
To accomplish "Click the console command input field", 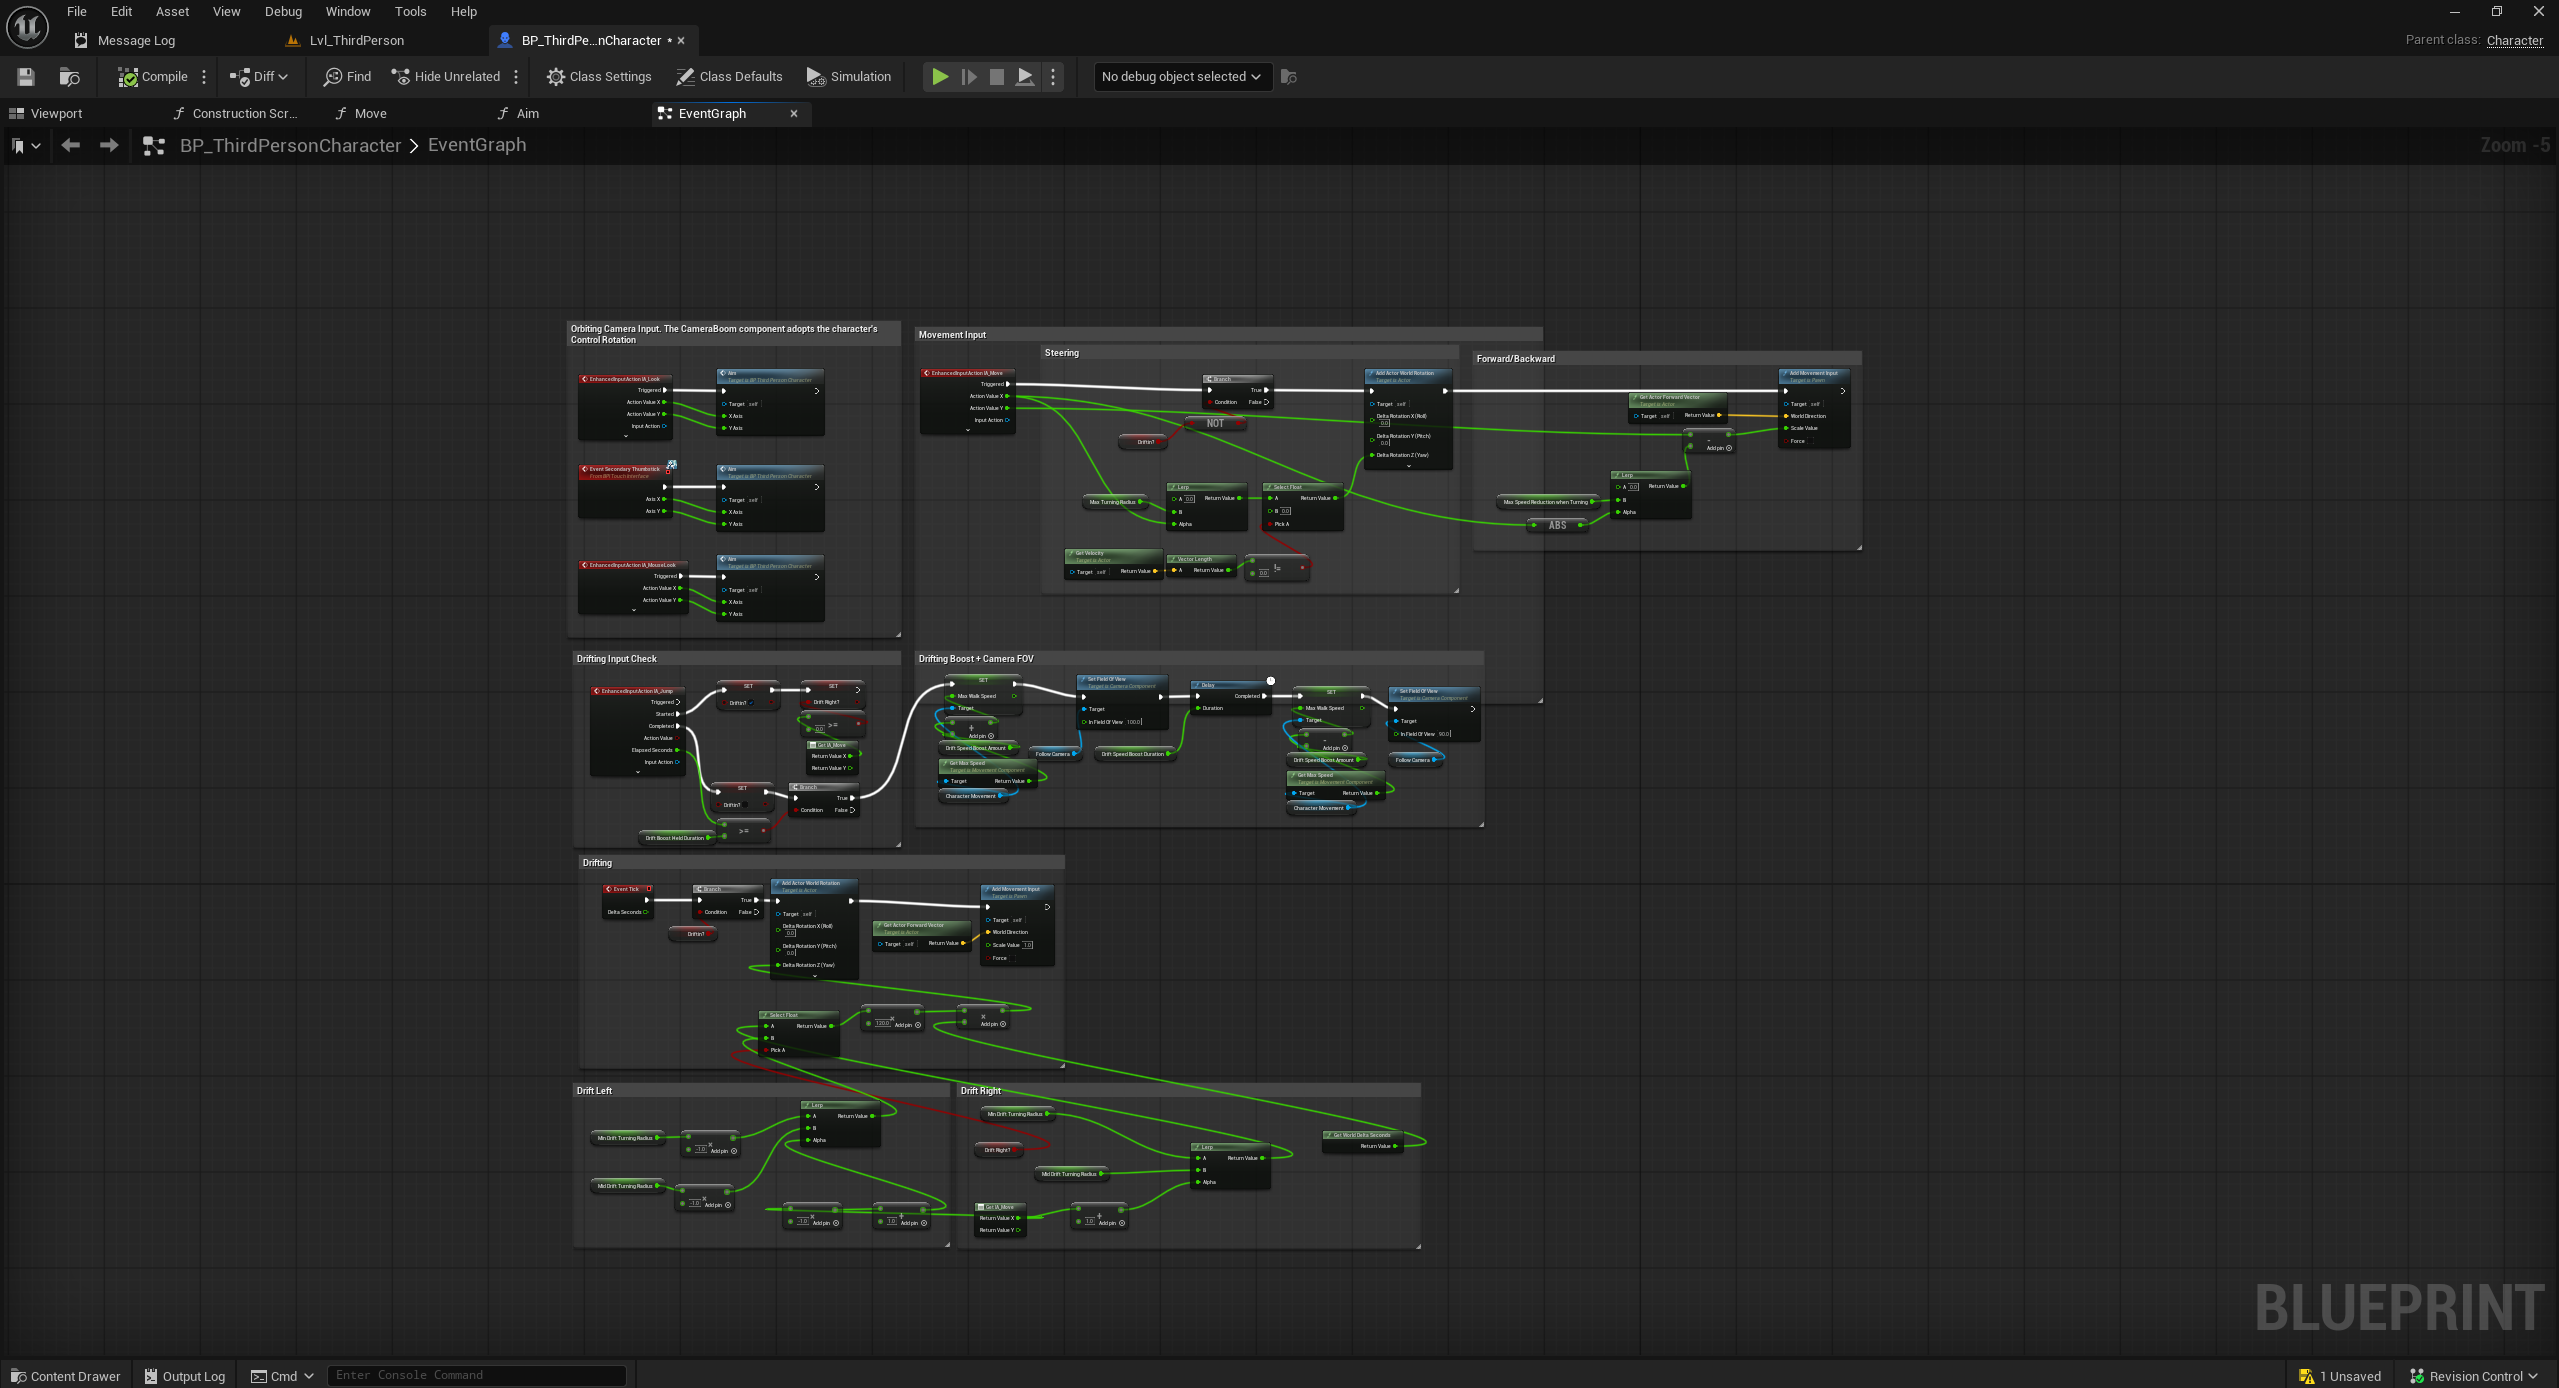I will click(476, 1376).
